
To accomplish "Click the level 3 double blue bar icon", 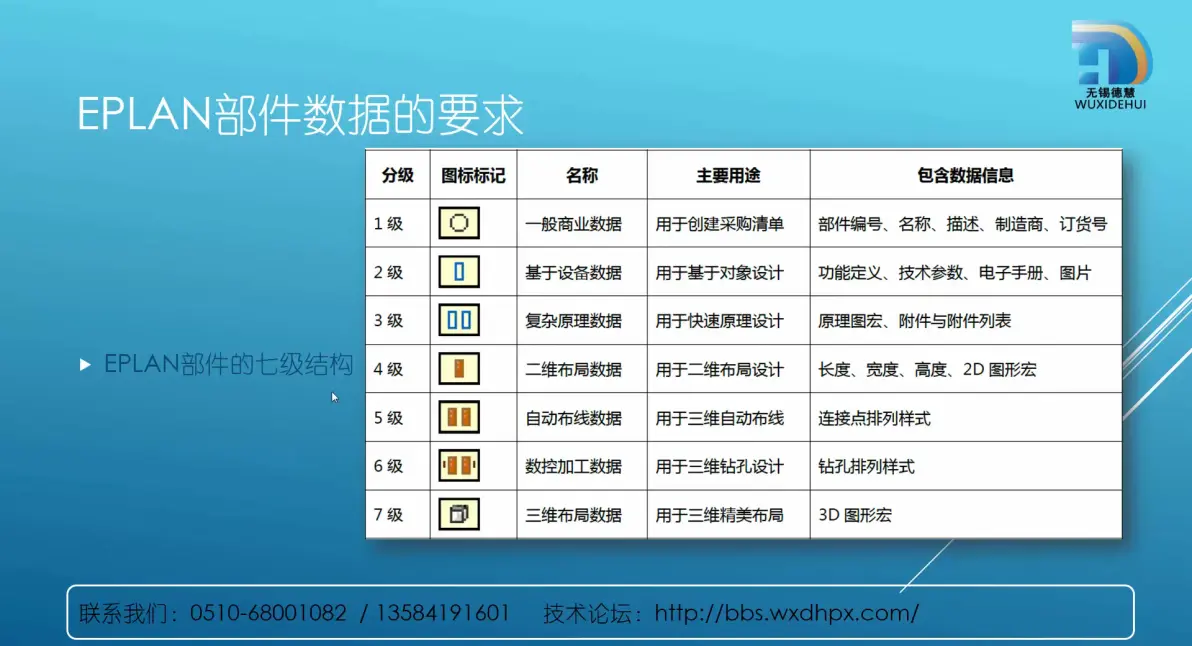I will point(459,320).
